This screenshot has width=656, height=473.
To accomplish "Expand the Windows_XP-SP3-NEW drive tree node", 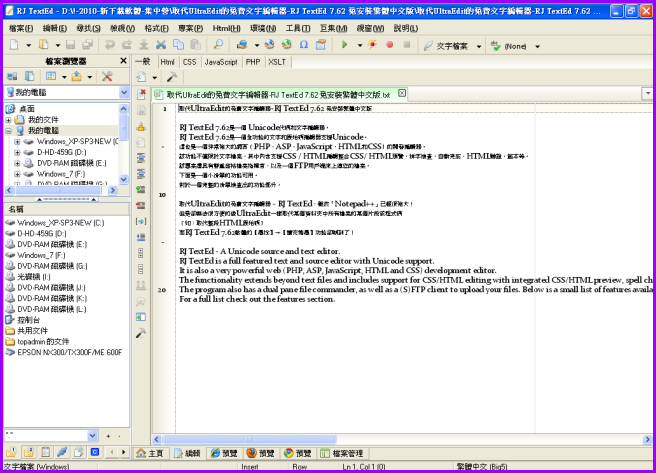I will [x=17, y=142].
